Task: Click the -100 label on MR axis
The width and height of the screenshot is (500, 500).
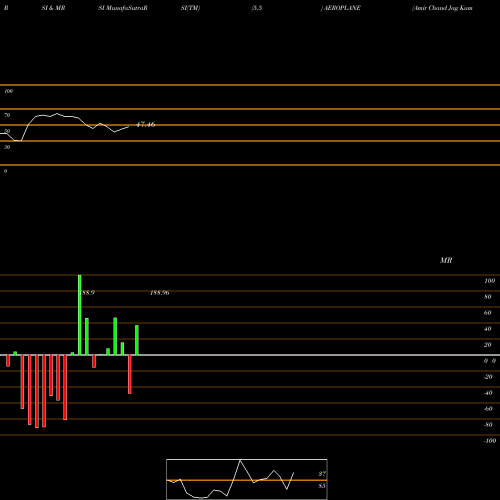Action: point(490,441)
